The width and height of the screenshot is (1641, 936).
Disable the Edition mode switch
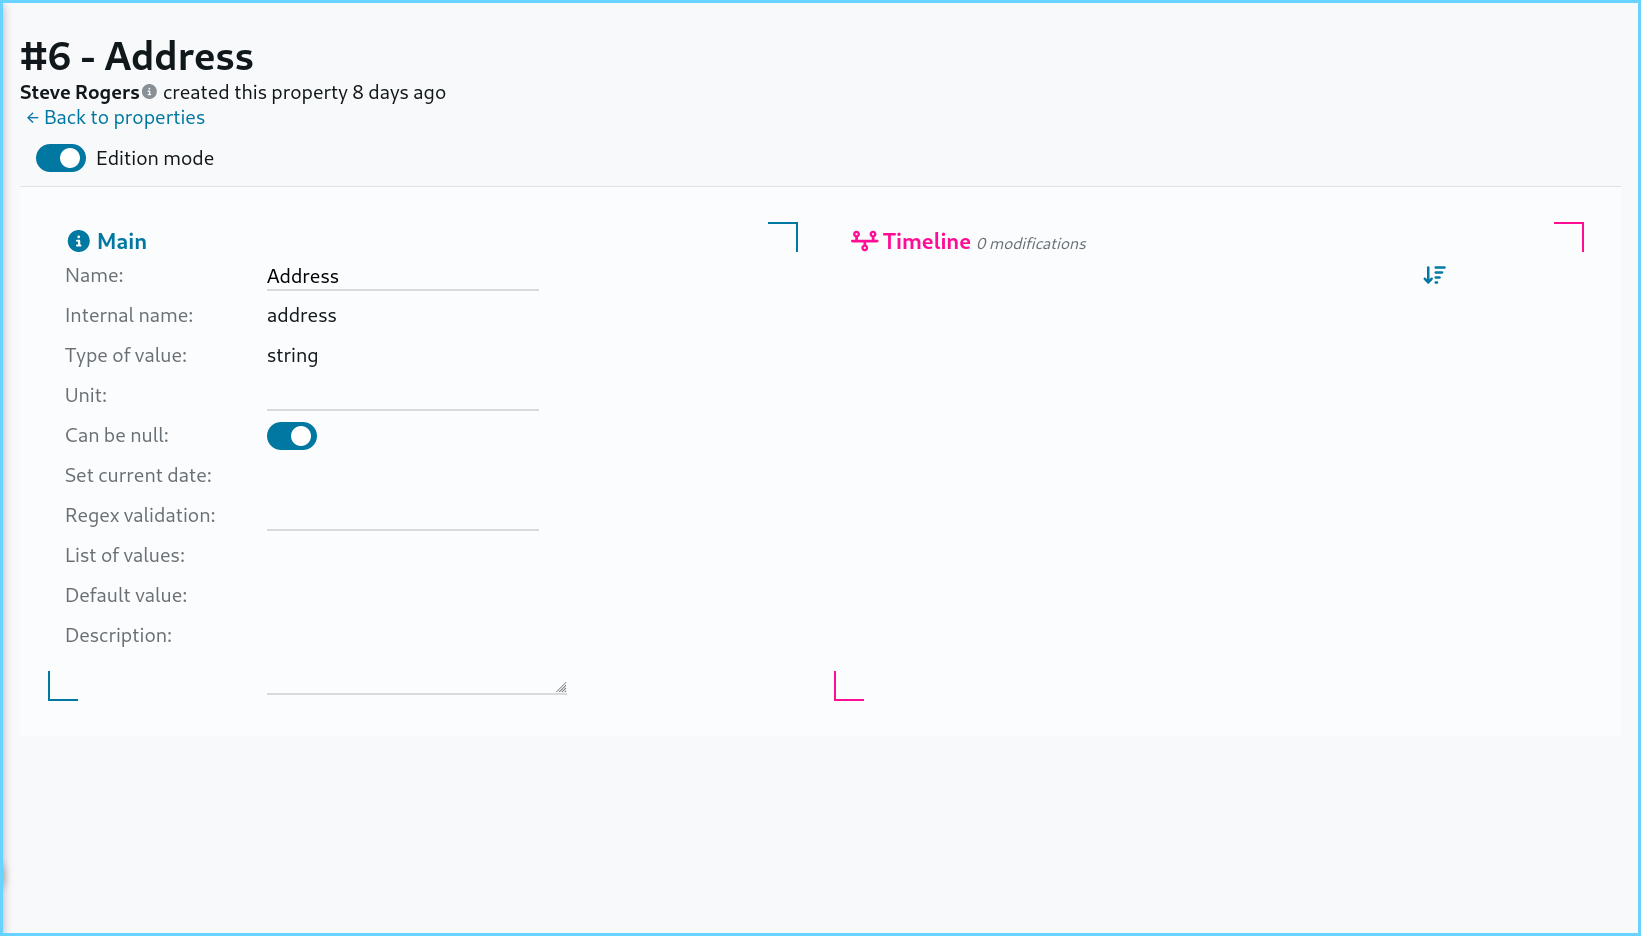coord(61,158)
